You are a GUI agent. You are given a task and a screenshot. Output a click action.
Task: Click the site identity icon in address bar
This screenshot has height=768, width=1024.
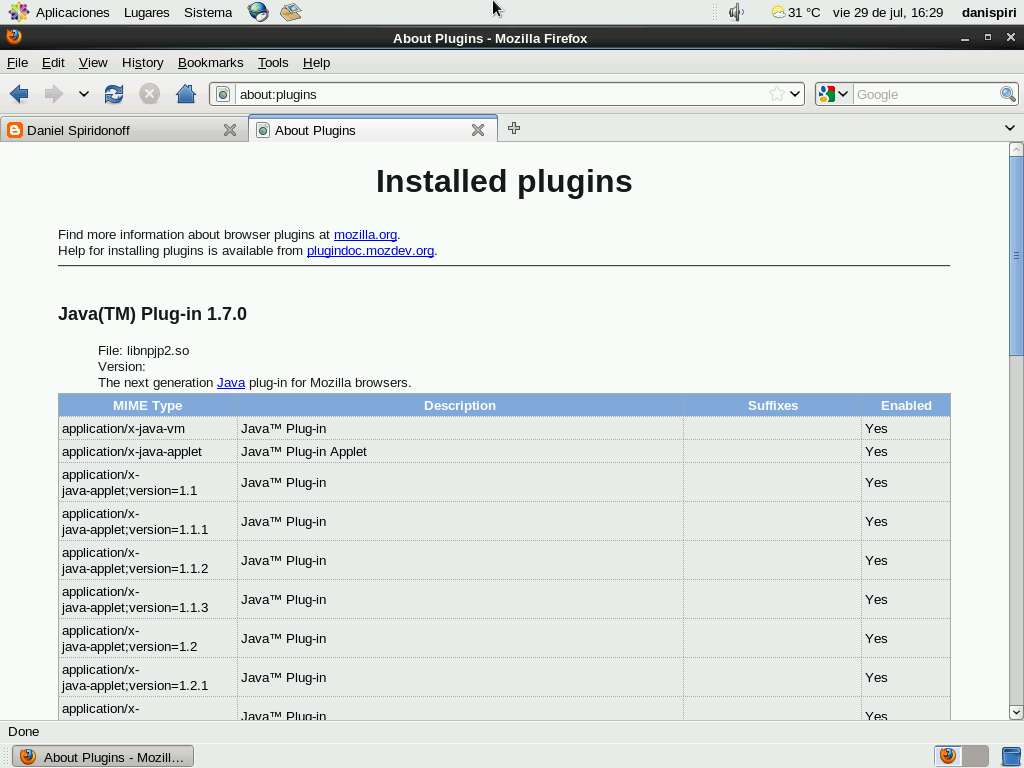[221, 93]
